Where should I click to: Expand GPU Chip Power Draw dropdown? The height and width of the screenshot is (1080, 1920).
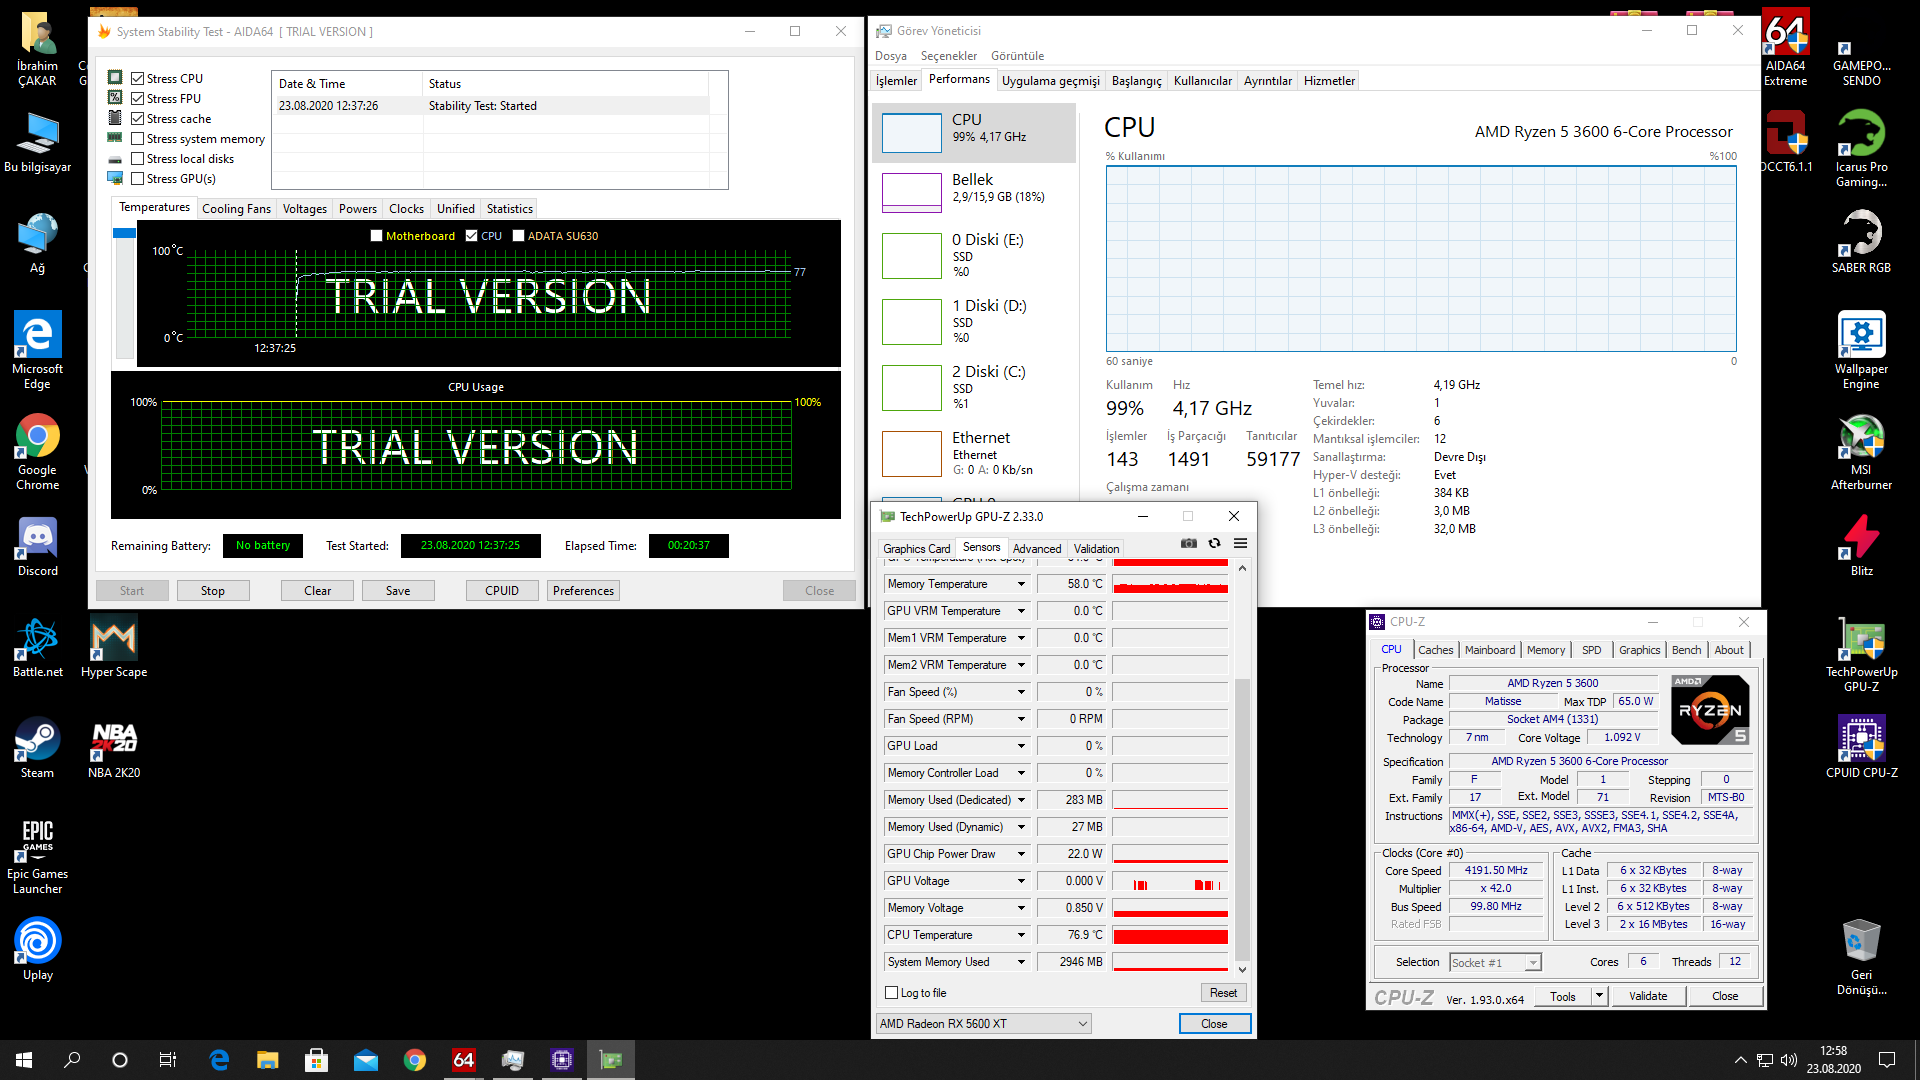1021,854
